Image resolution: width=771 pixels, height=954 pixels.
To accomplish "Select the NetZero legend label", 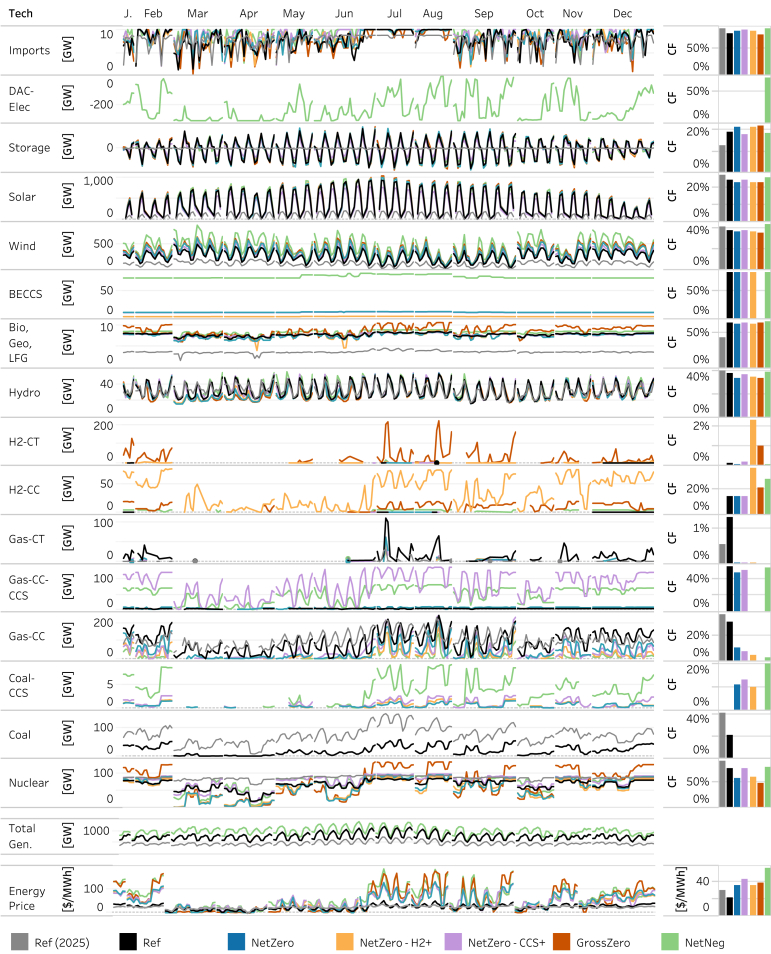I will [272, 942].
